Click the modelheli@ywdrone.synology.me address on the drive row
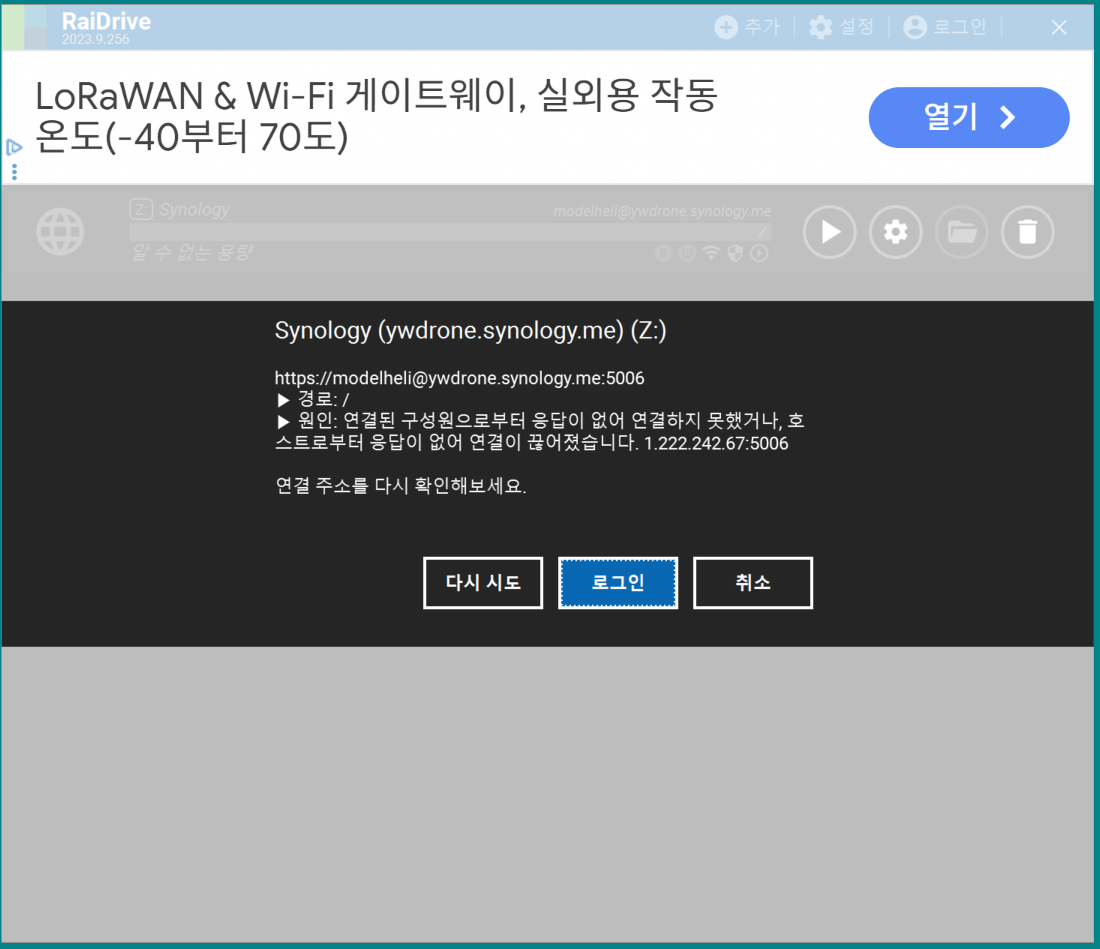 (x=662, y=211)
